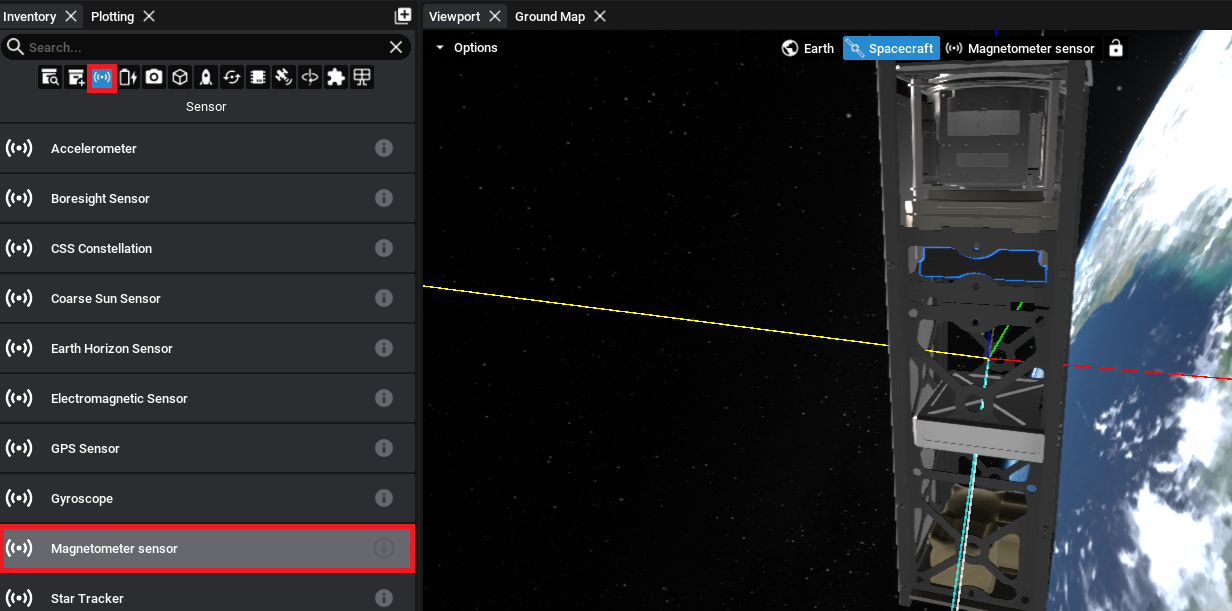This screenshot has height=611, width=1232.
Task: Click the rocket thruster category icon
Action: click(x=206, y=77)
